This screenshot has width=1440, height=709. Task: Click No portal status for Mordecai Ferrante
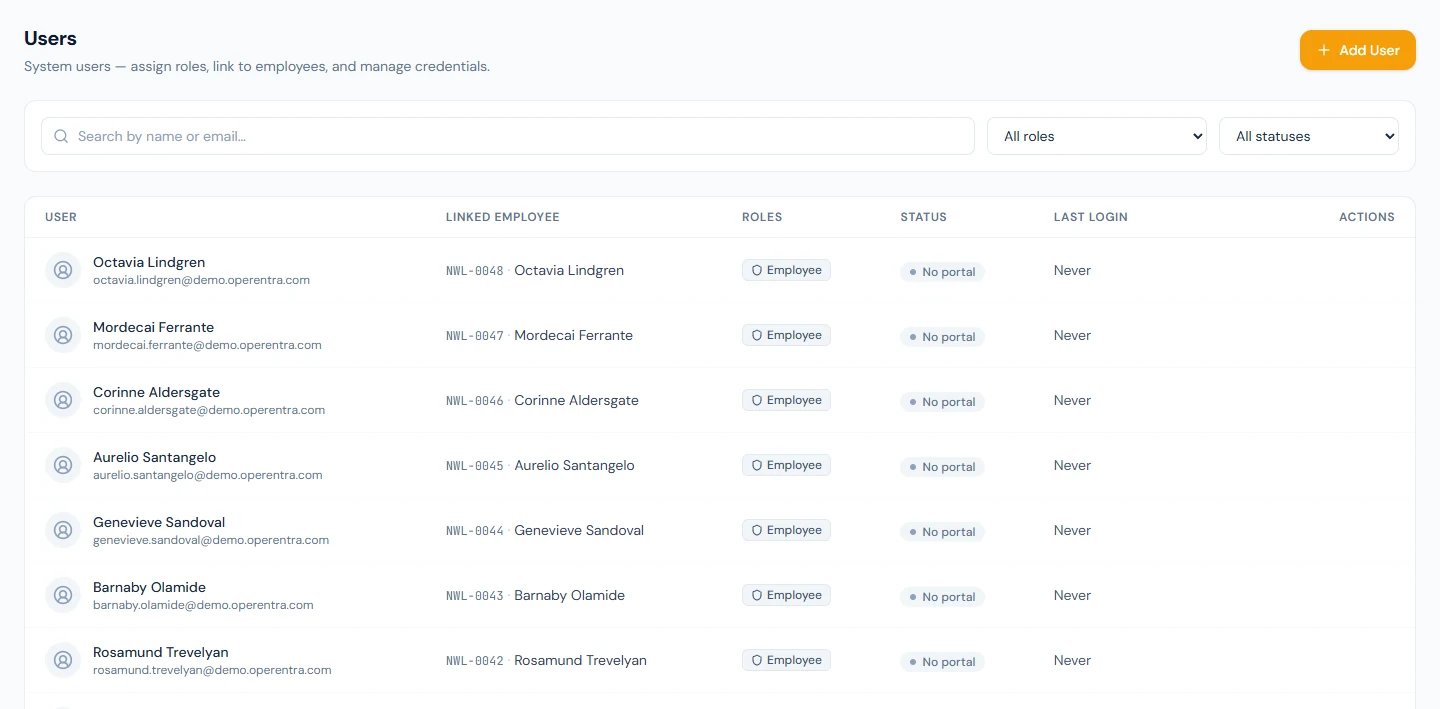pyautogui.click(x=942, y=337)
